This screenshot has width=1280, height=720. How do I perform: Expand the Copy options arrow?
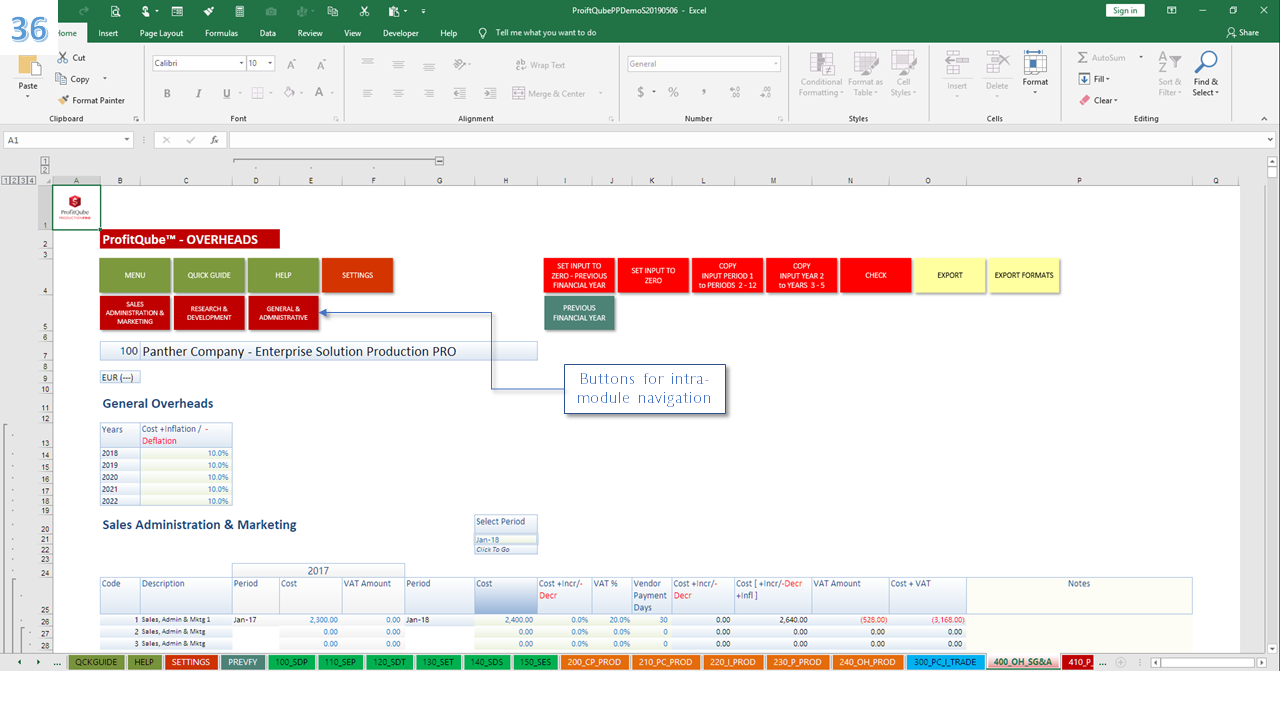click(105, 79)
